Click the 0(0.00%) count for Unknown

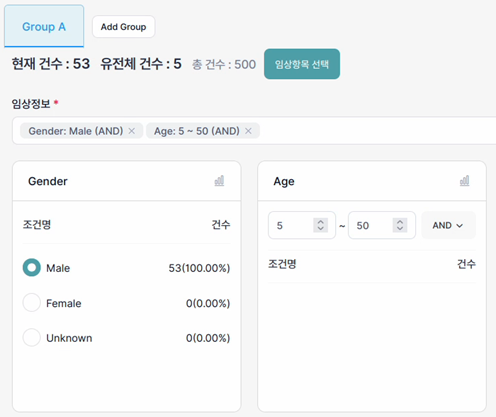click(x=208, y=338)
